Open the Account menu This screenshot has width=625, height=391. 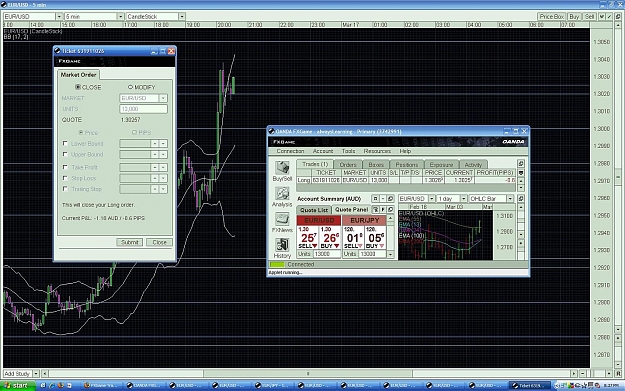pos(323,151)
